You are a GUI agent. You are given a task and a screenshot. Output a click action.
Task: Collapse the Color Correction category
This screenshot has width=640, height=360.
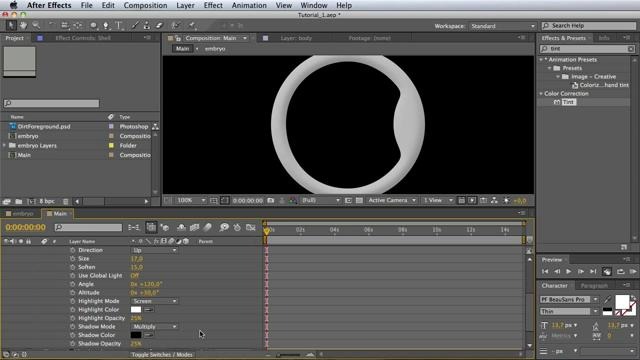[541, 93]
